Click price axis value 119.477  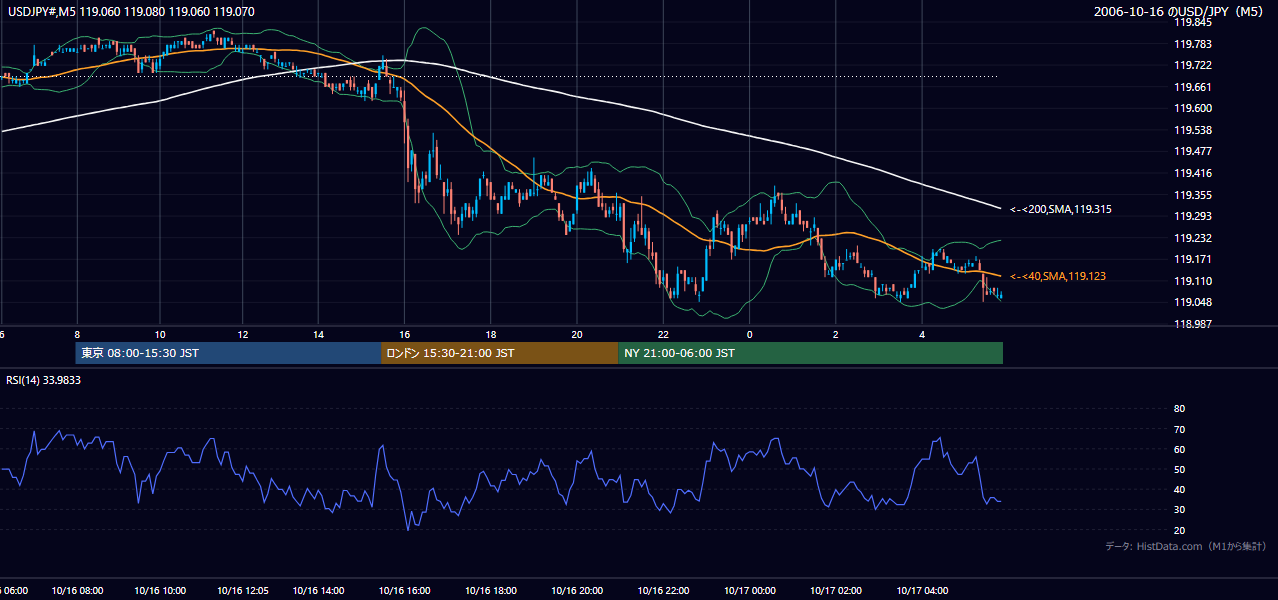coord(1192,152)
